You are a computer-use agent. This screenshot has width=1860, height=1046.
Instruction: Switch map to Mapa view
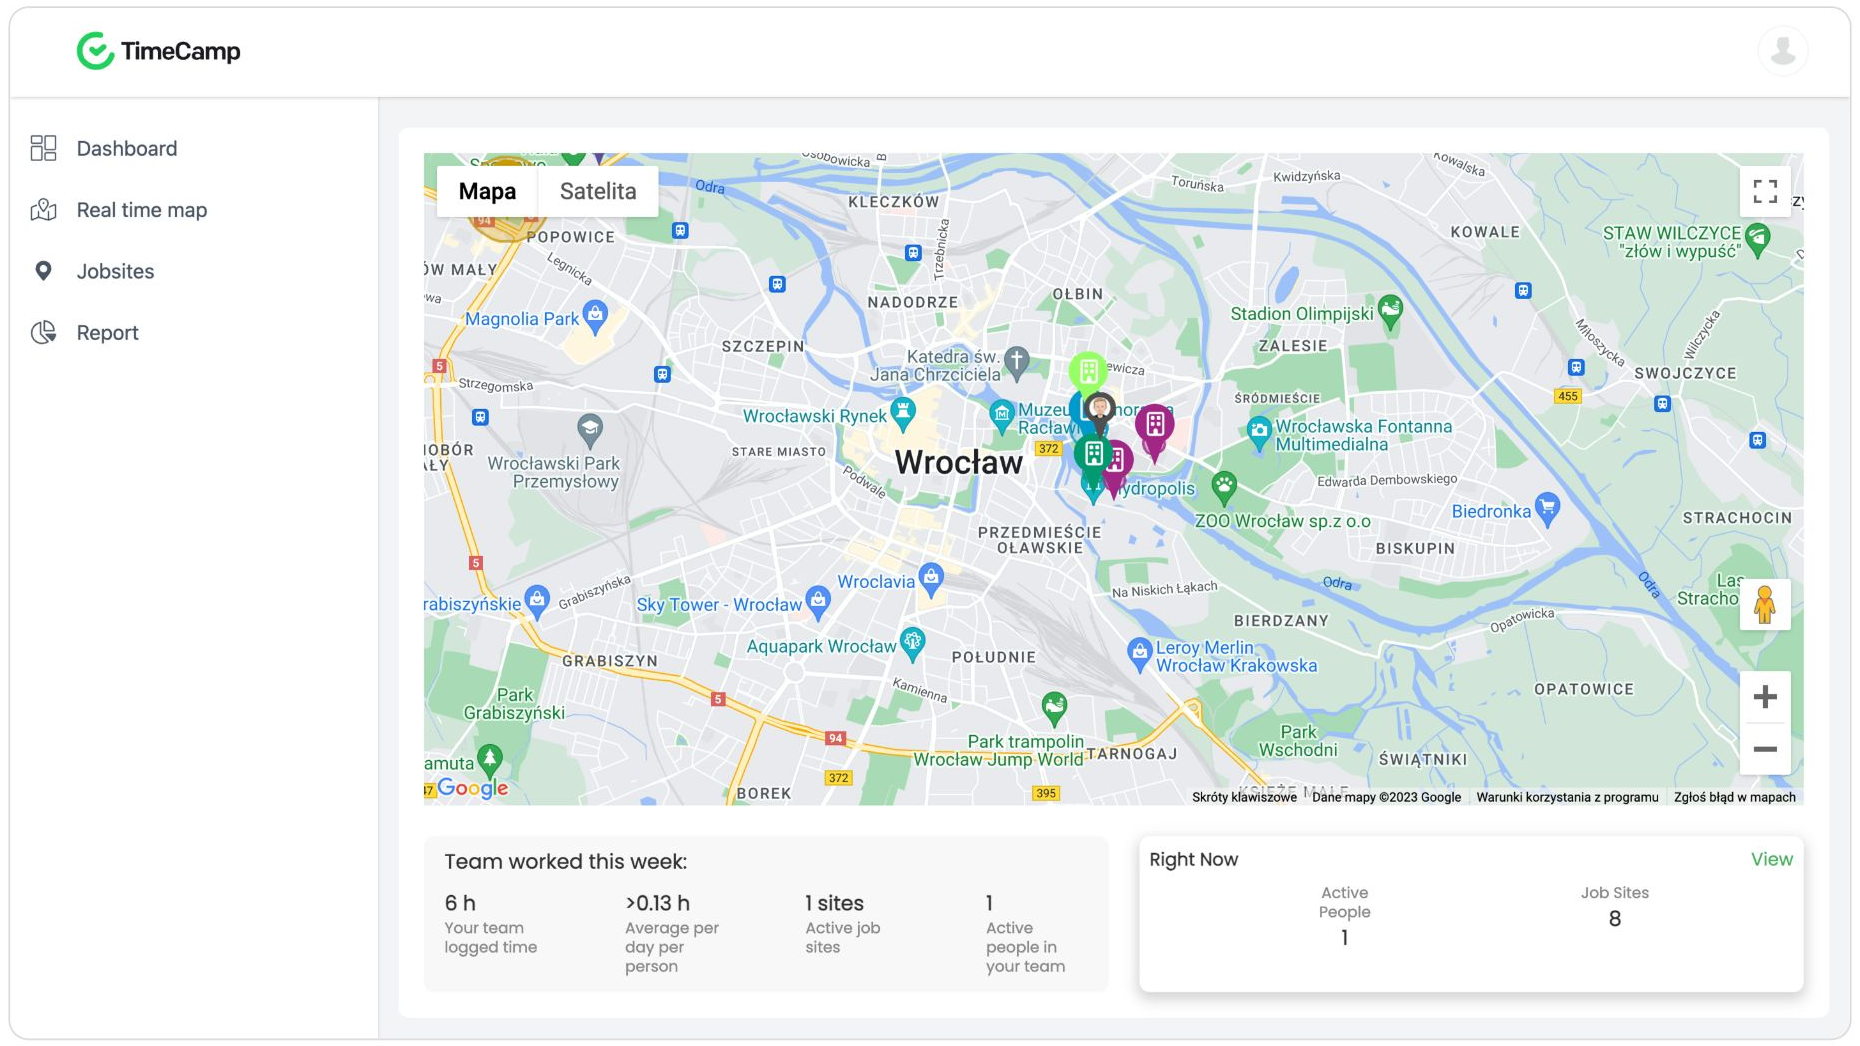[487, 191]
